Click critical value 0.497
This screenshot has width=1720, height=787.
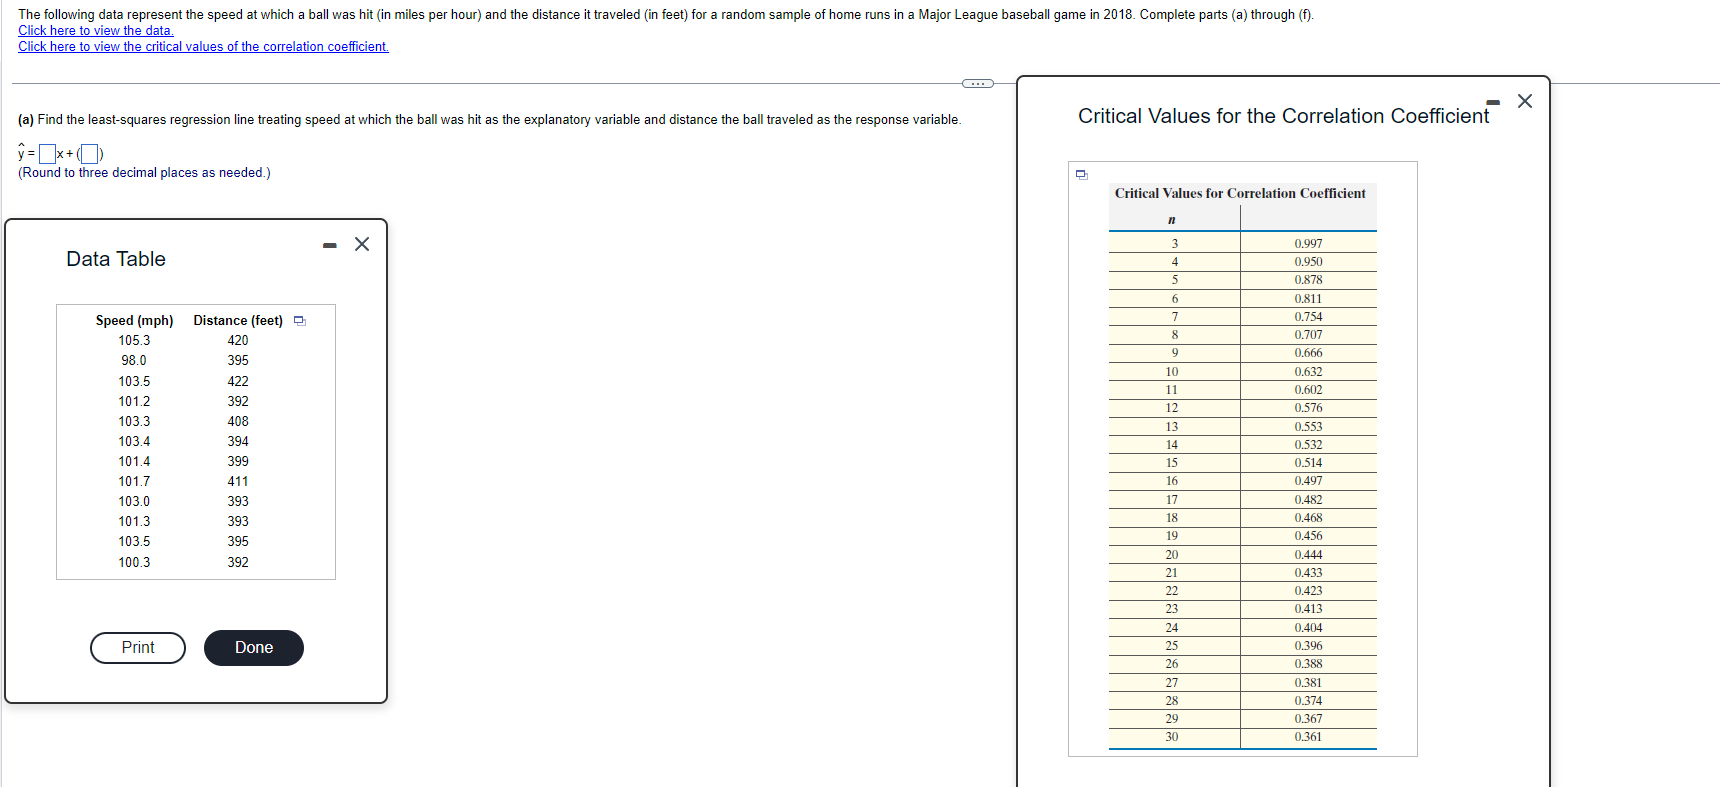[1308, 481]
